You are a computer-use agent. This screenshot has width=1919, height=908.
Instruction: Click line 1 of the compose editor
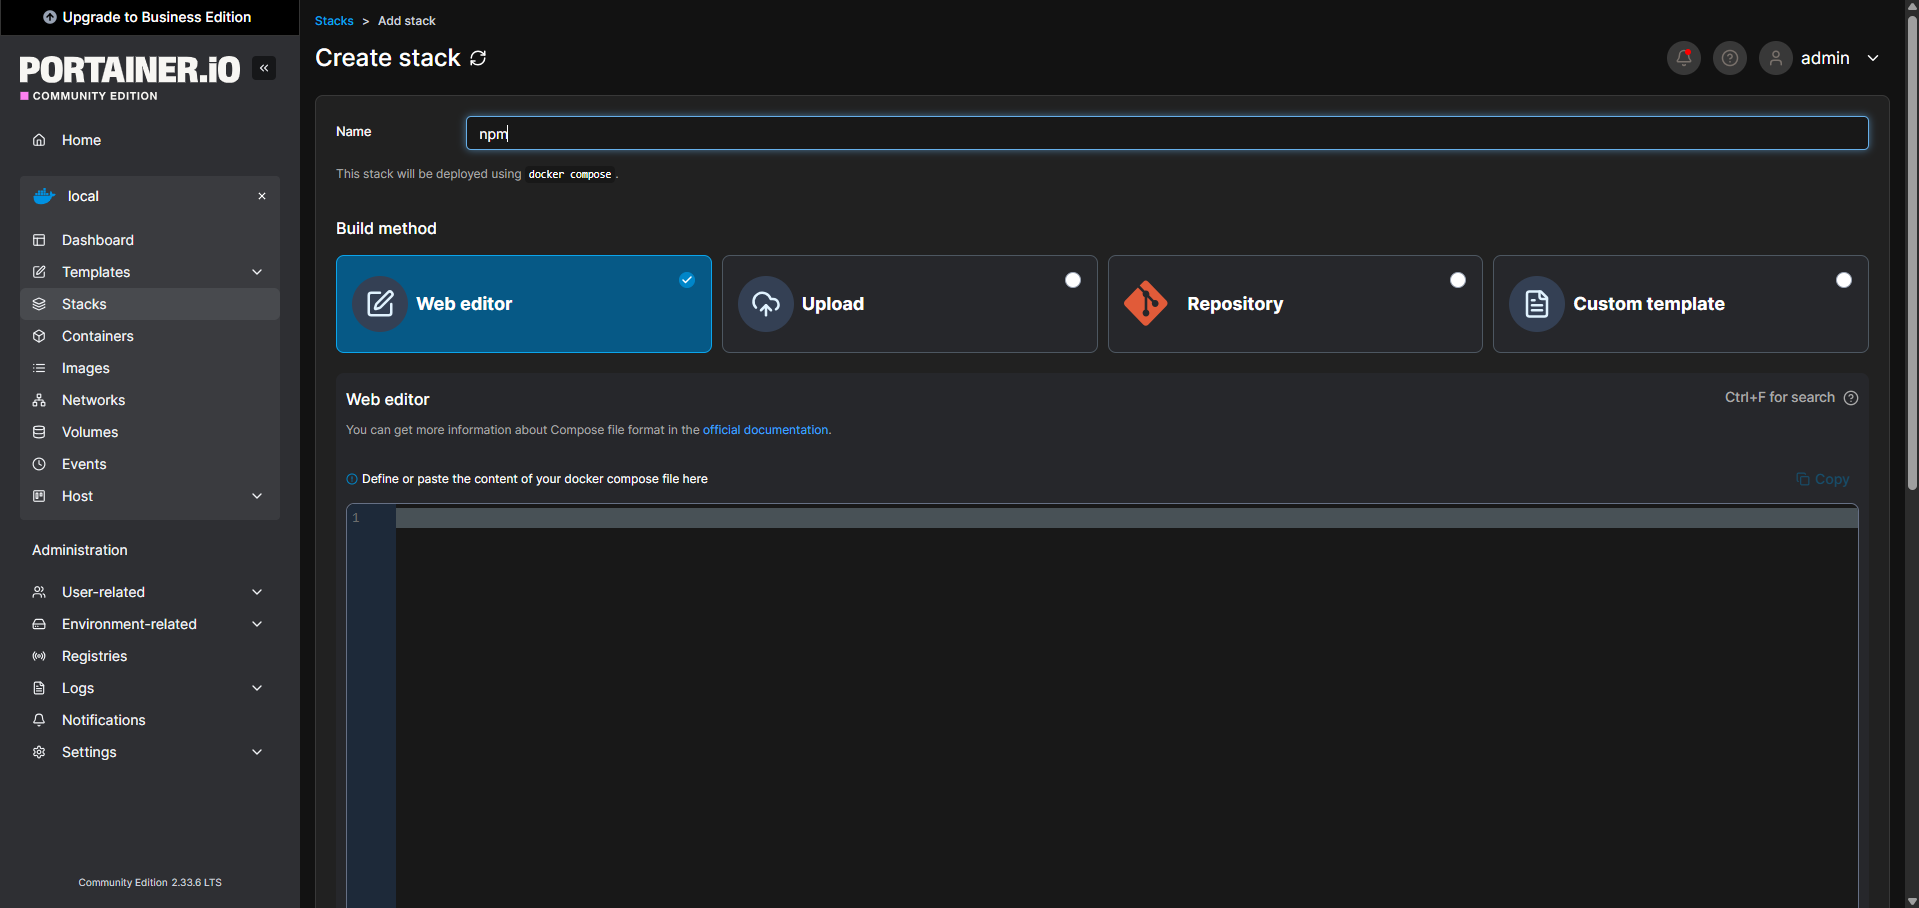click(1126, 518)
